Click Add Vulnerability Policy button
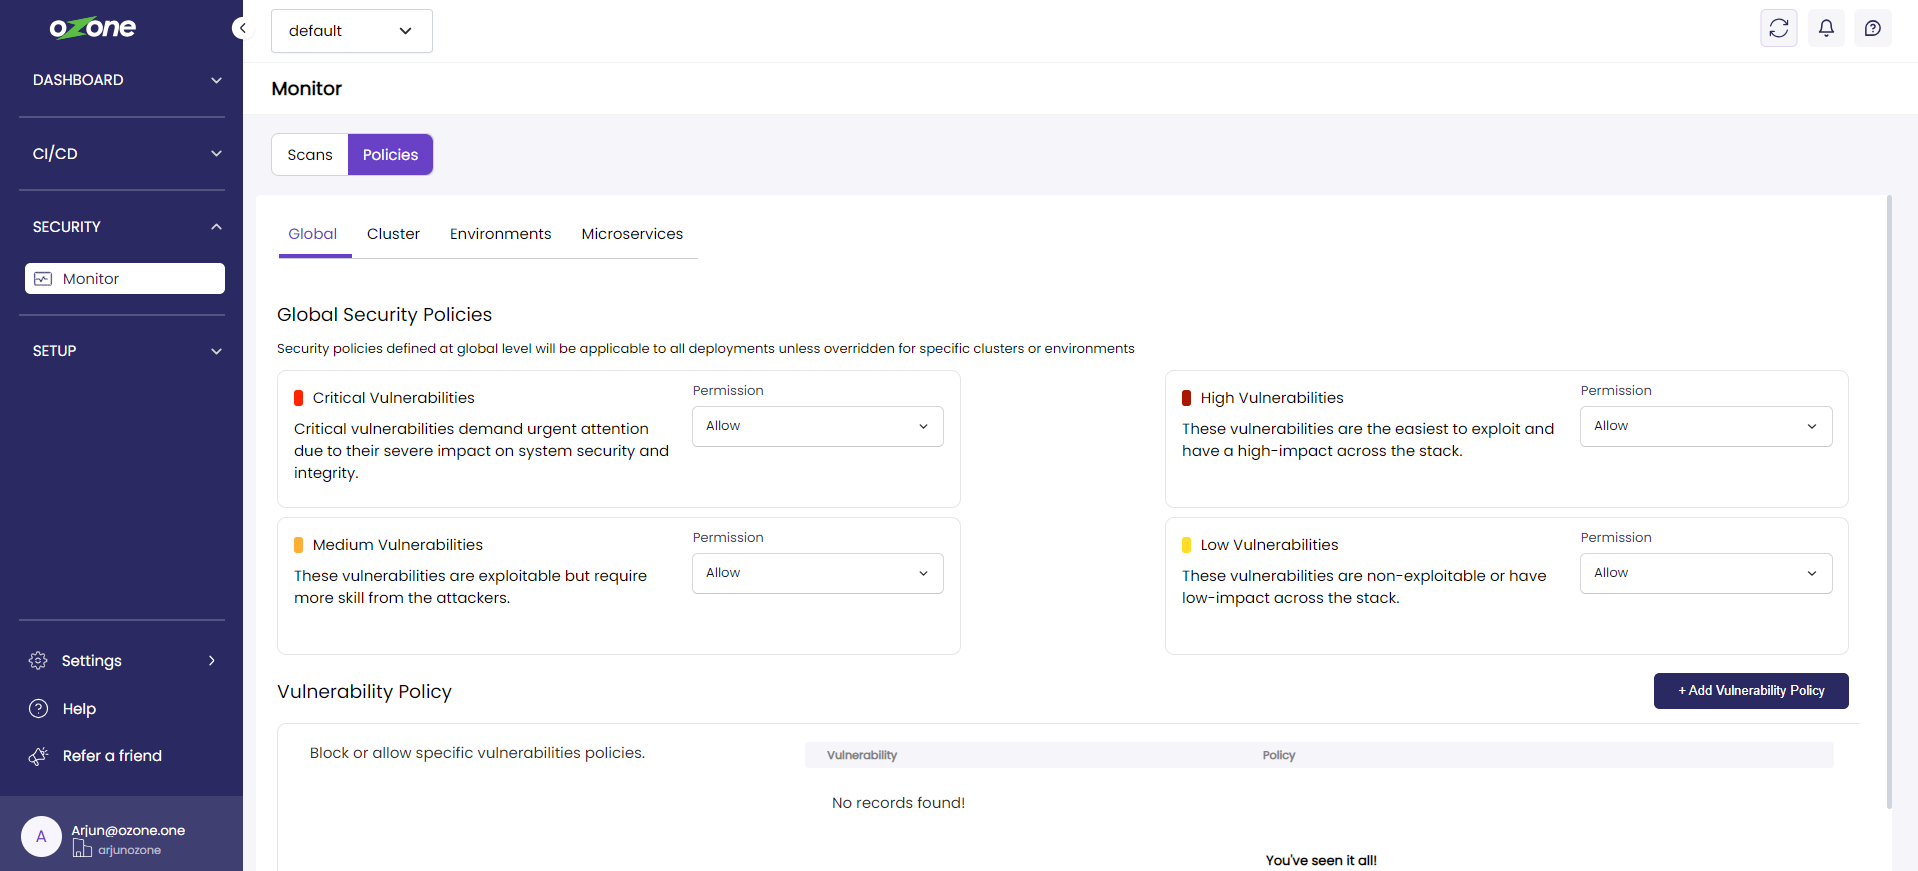Viewport: 1918px width, 871px height. point(1750,691)
